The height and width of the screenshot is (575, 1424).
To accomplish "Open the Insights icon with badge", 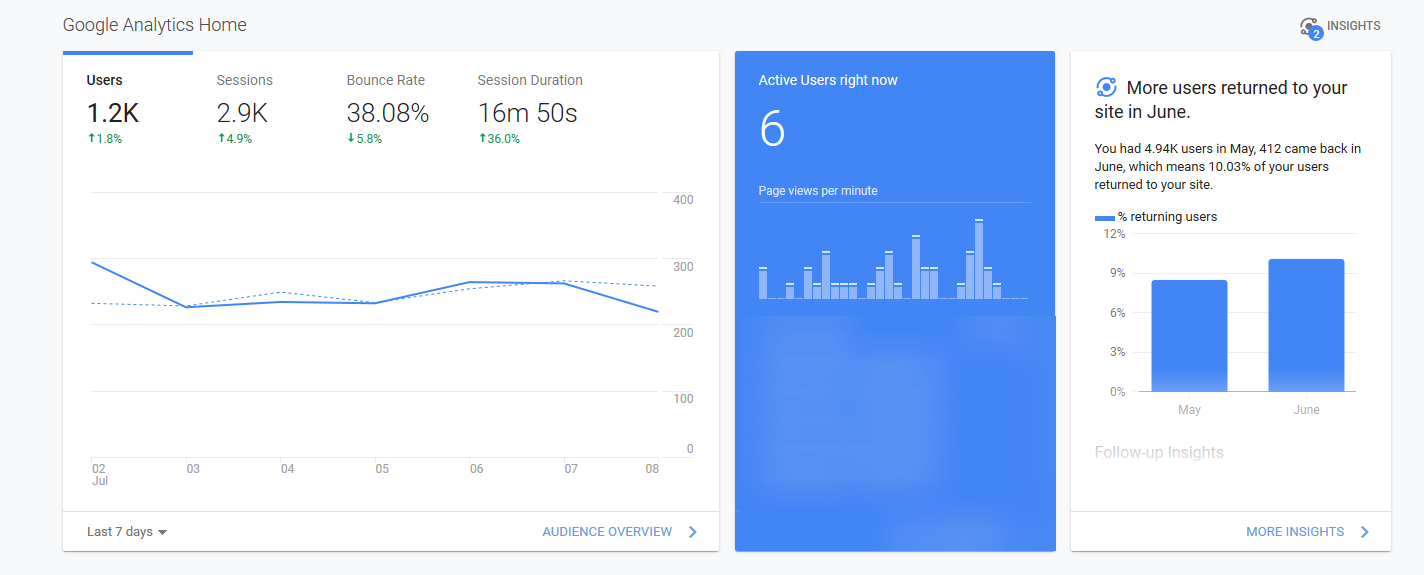I will click(1310, 28).
